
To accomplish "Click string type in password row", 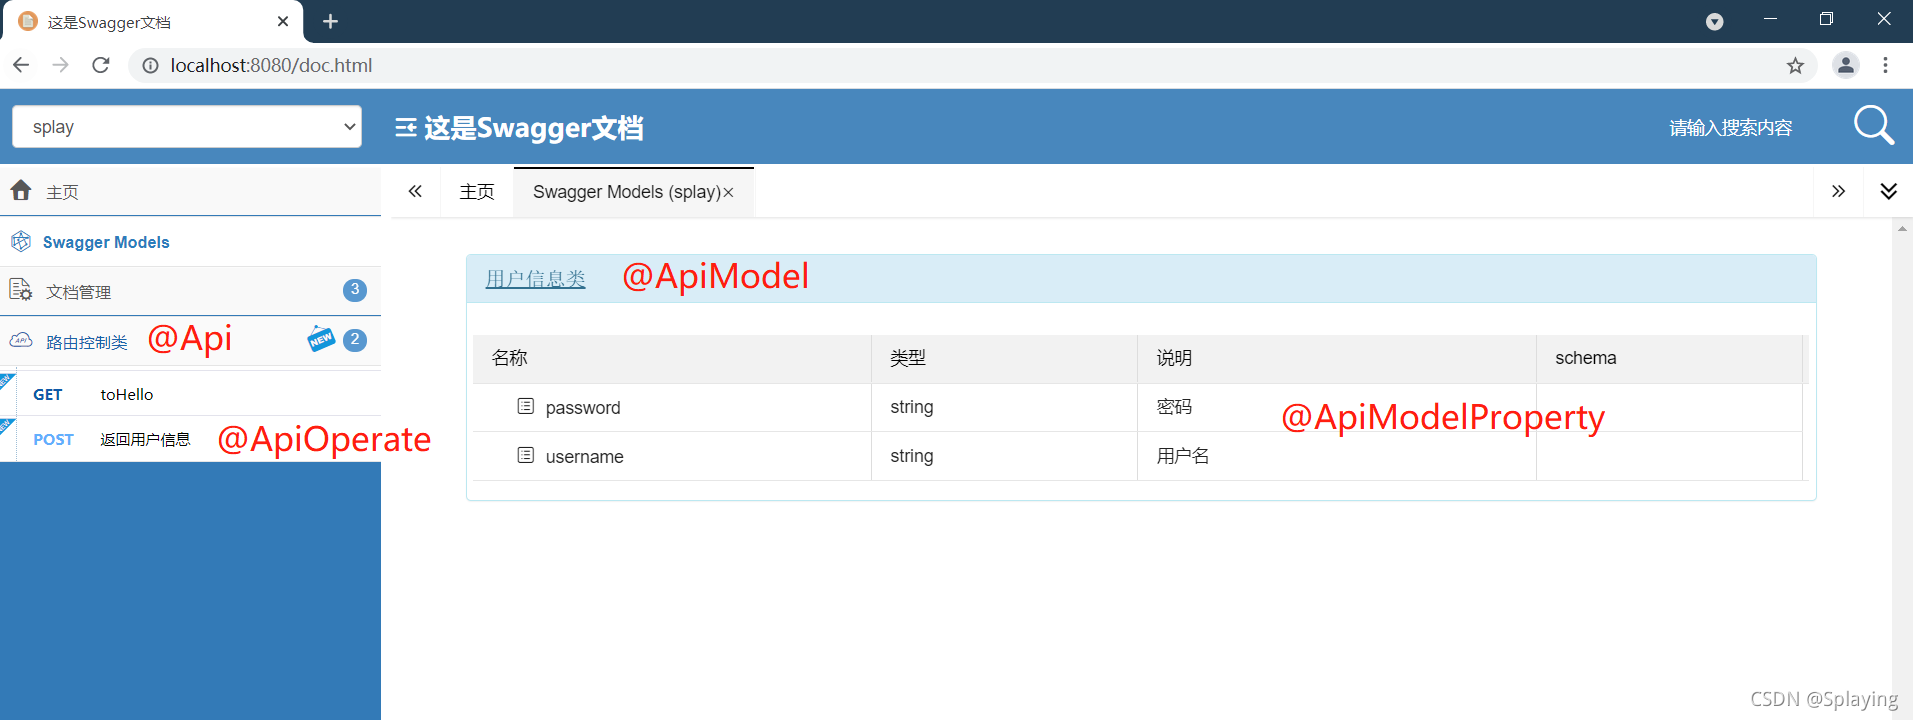I will pos(912,407).
